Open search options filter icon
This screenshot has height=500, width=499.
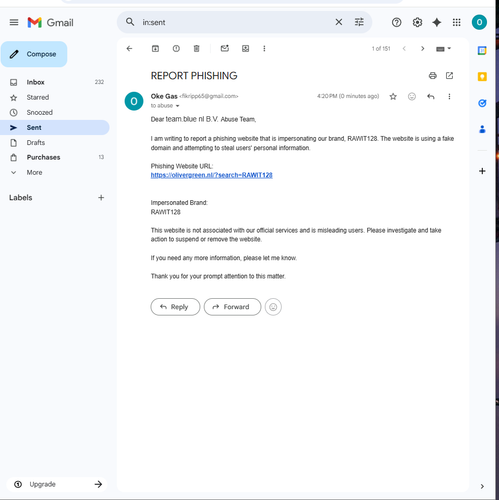tap(359, 22)
